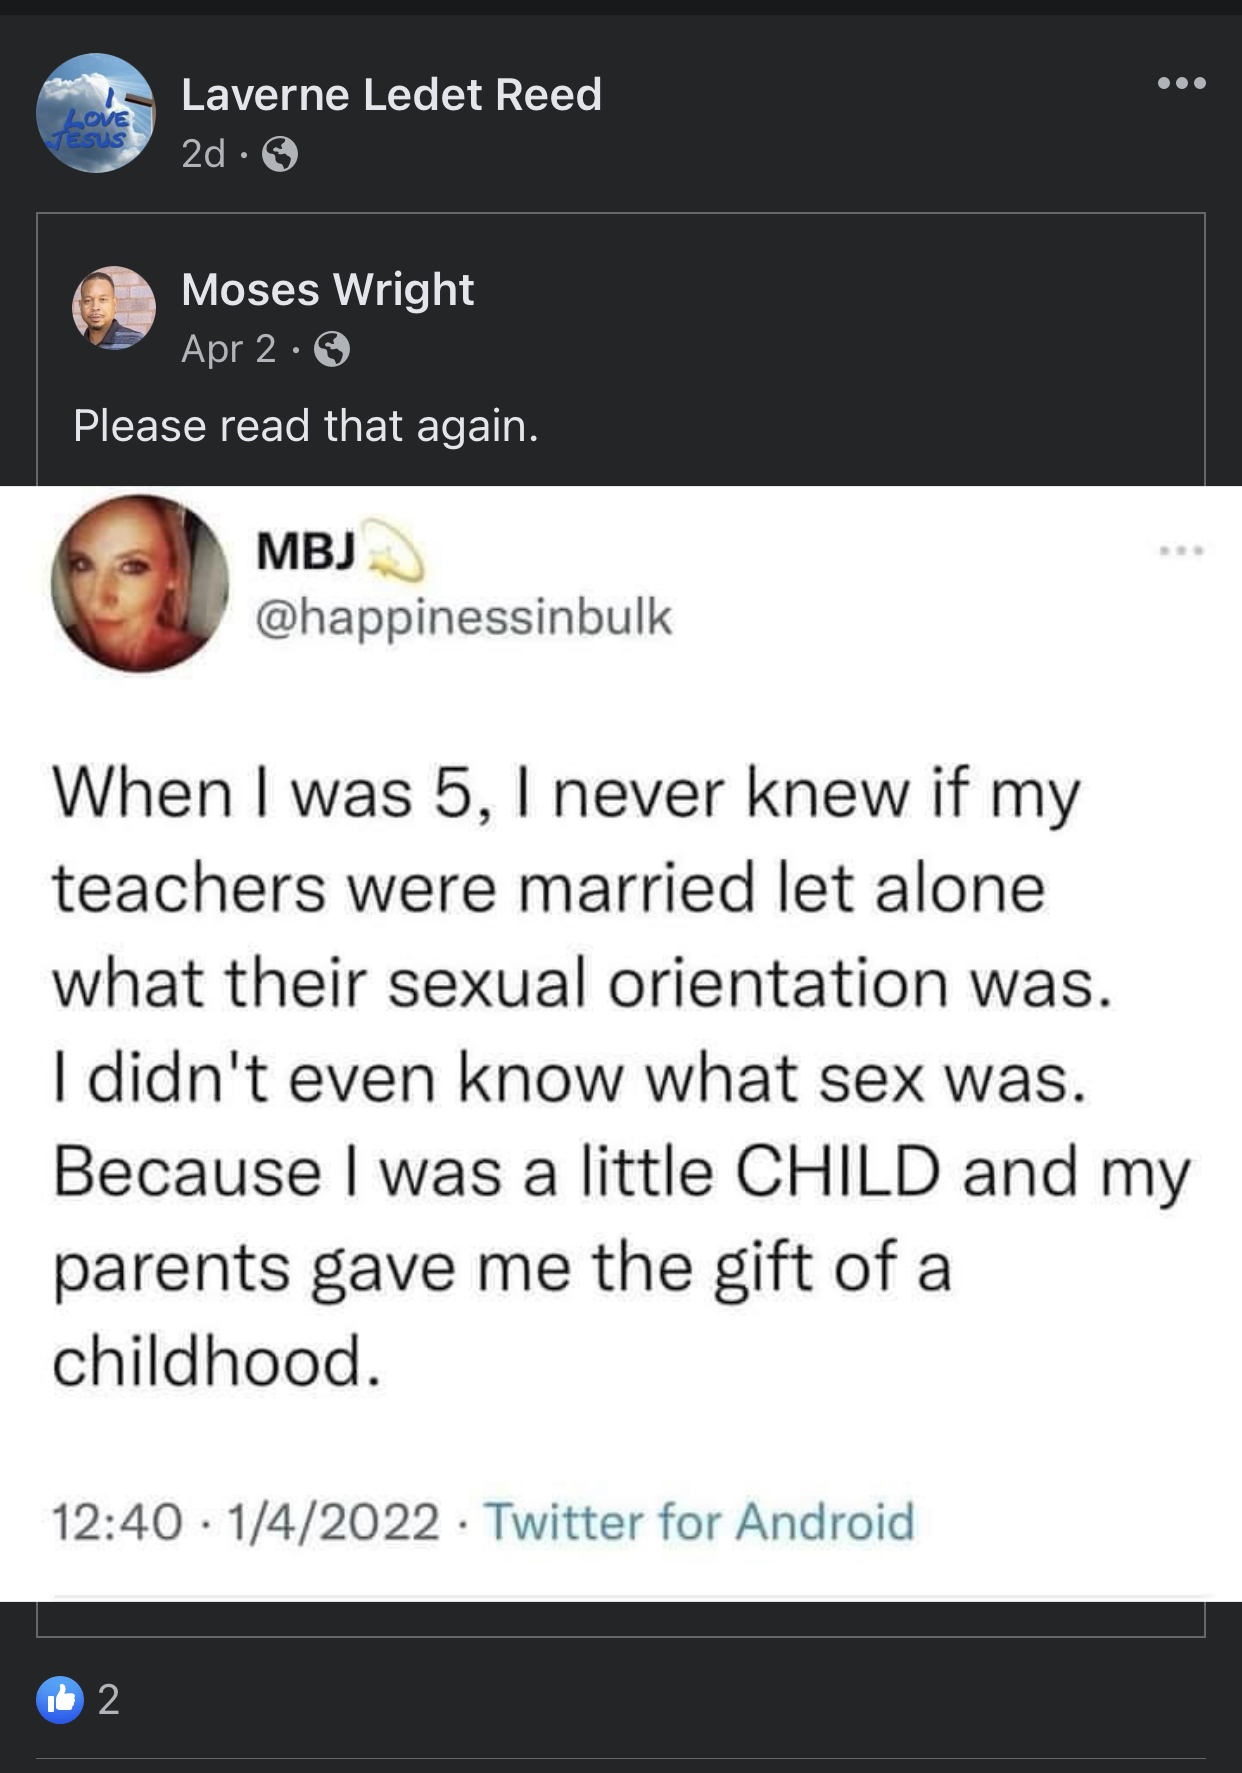View who reacted via the 2 count
The width and height of the screenshot is (1242, 1773).
point(109,1699)
